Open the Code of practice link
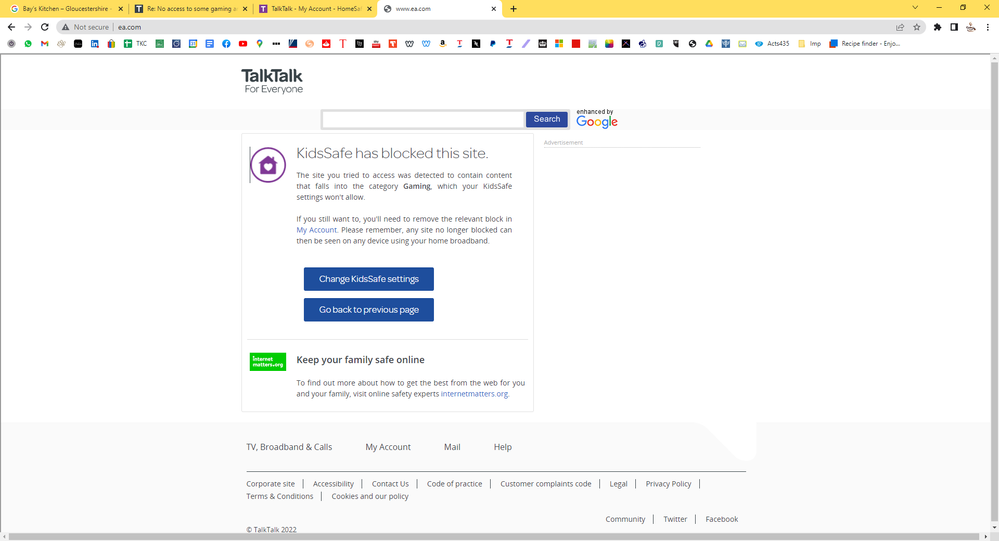This screenshot has width=999, height=541. point(454,484)
